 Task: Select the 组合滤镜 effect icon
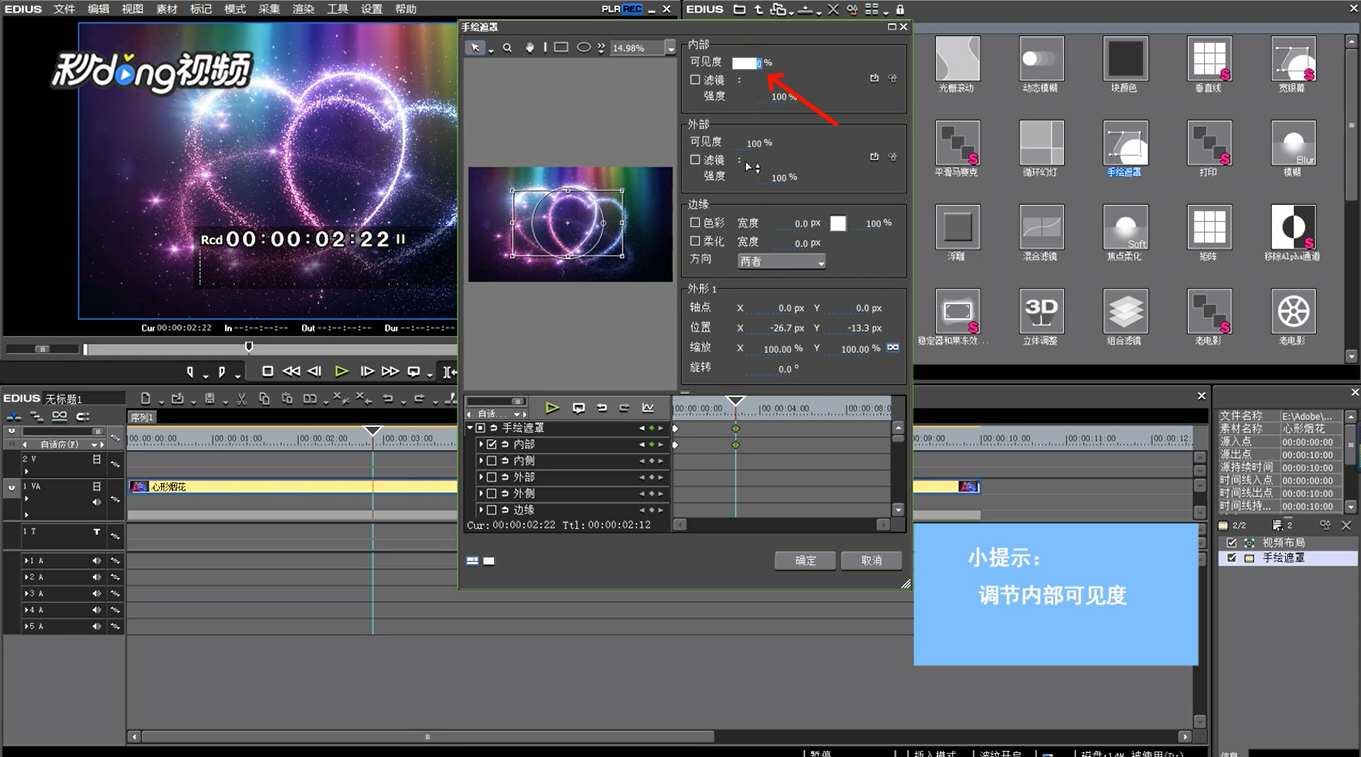(x=1125, y=311)
